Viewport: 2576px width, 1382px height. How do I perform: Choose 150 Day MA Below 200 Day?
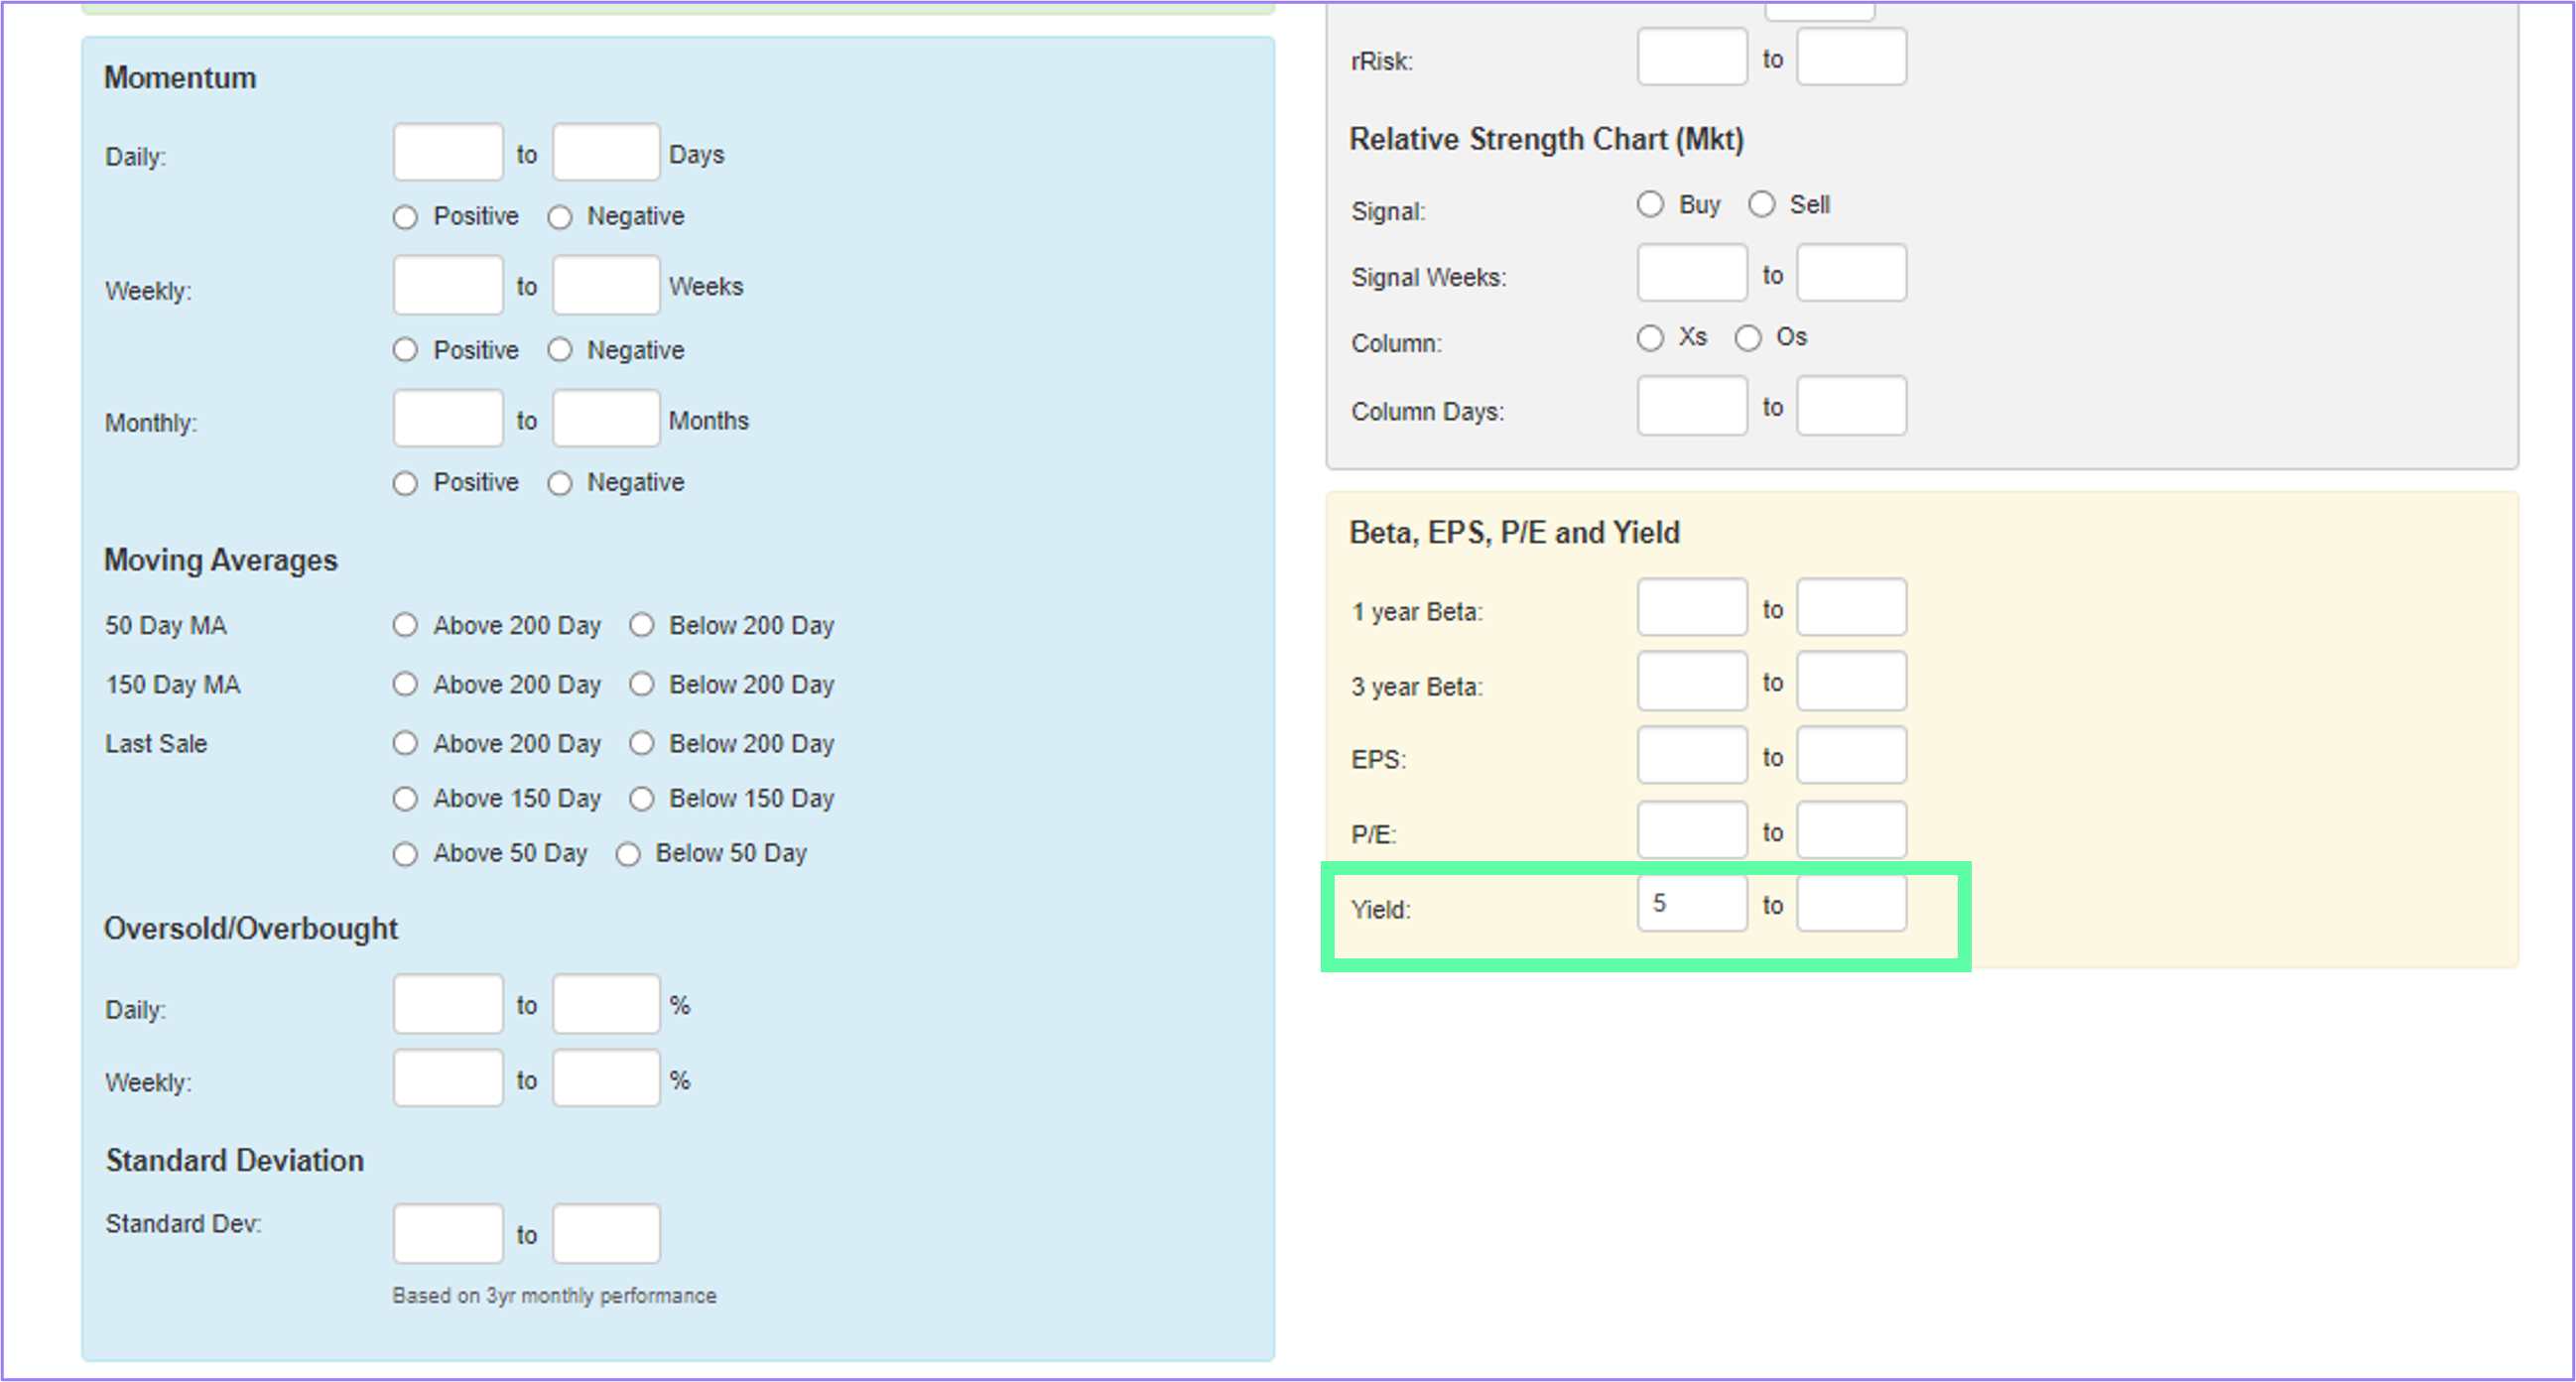pyautogui.click(x=642, y=684)
